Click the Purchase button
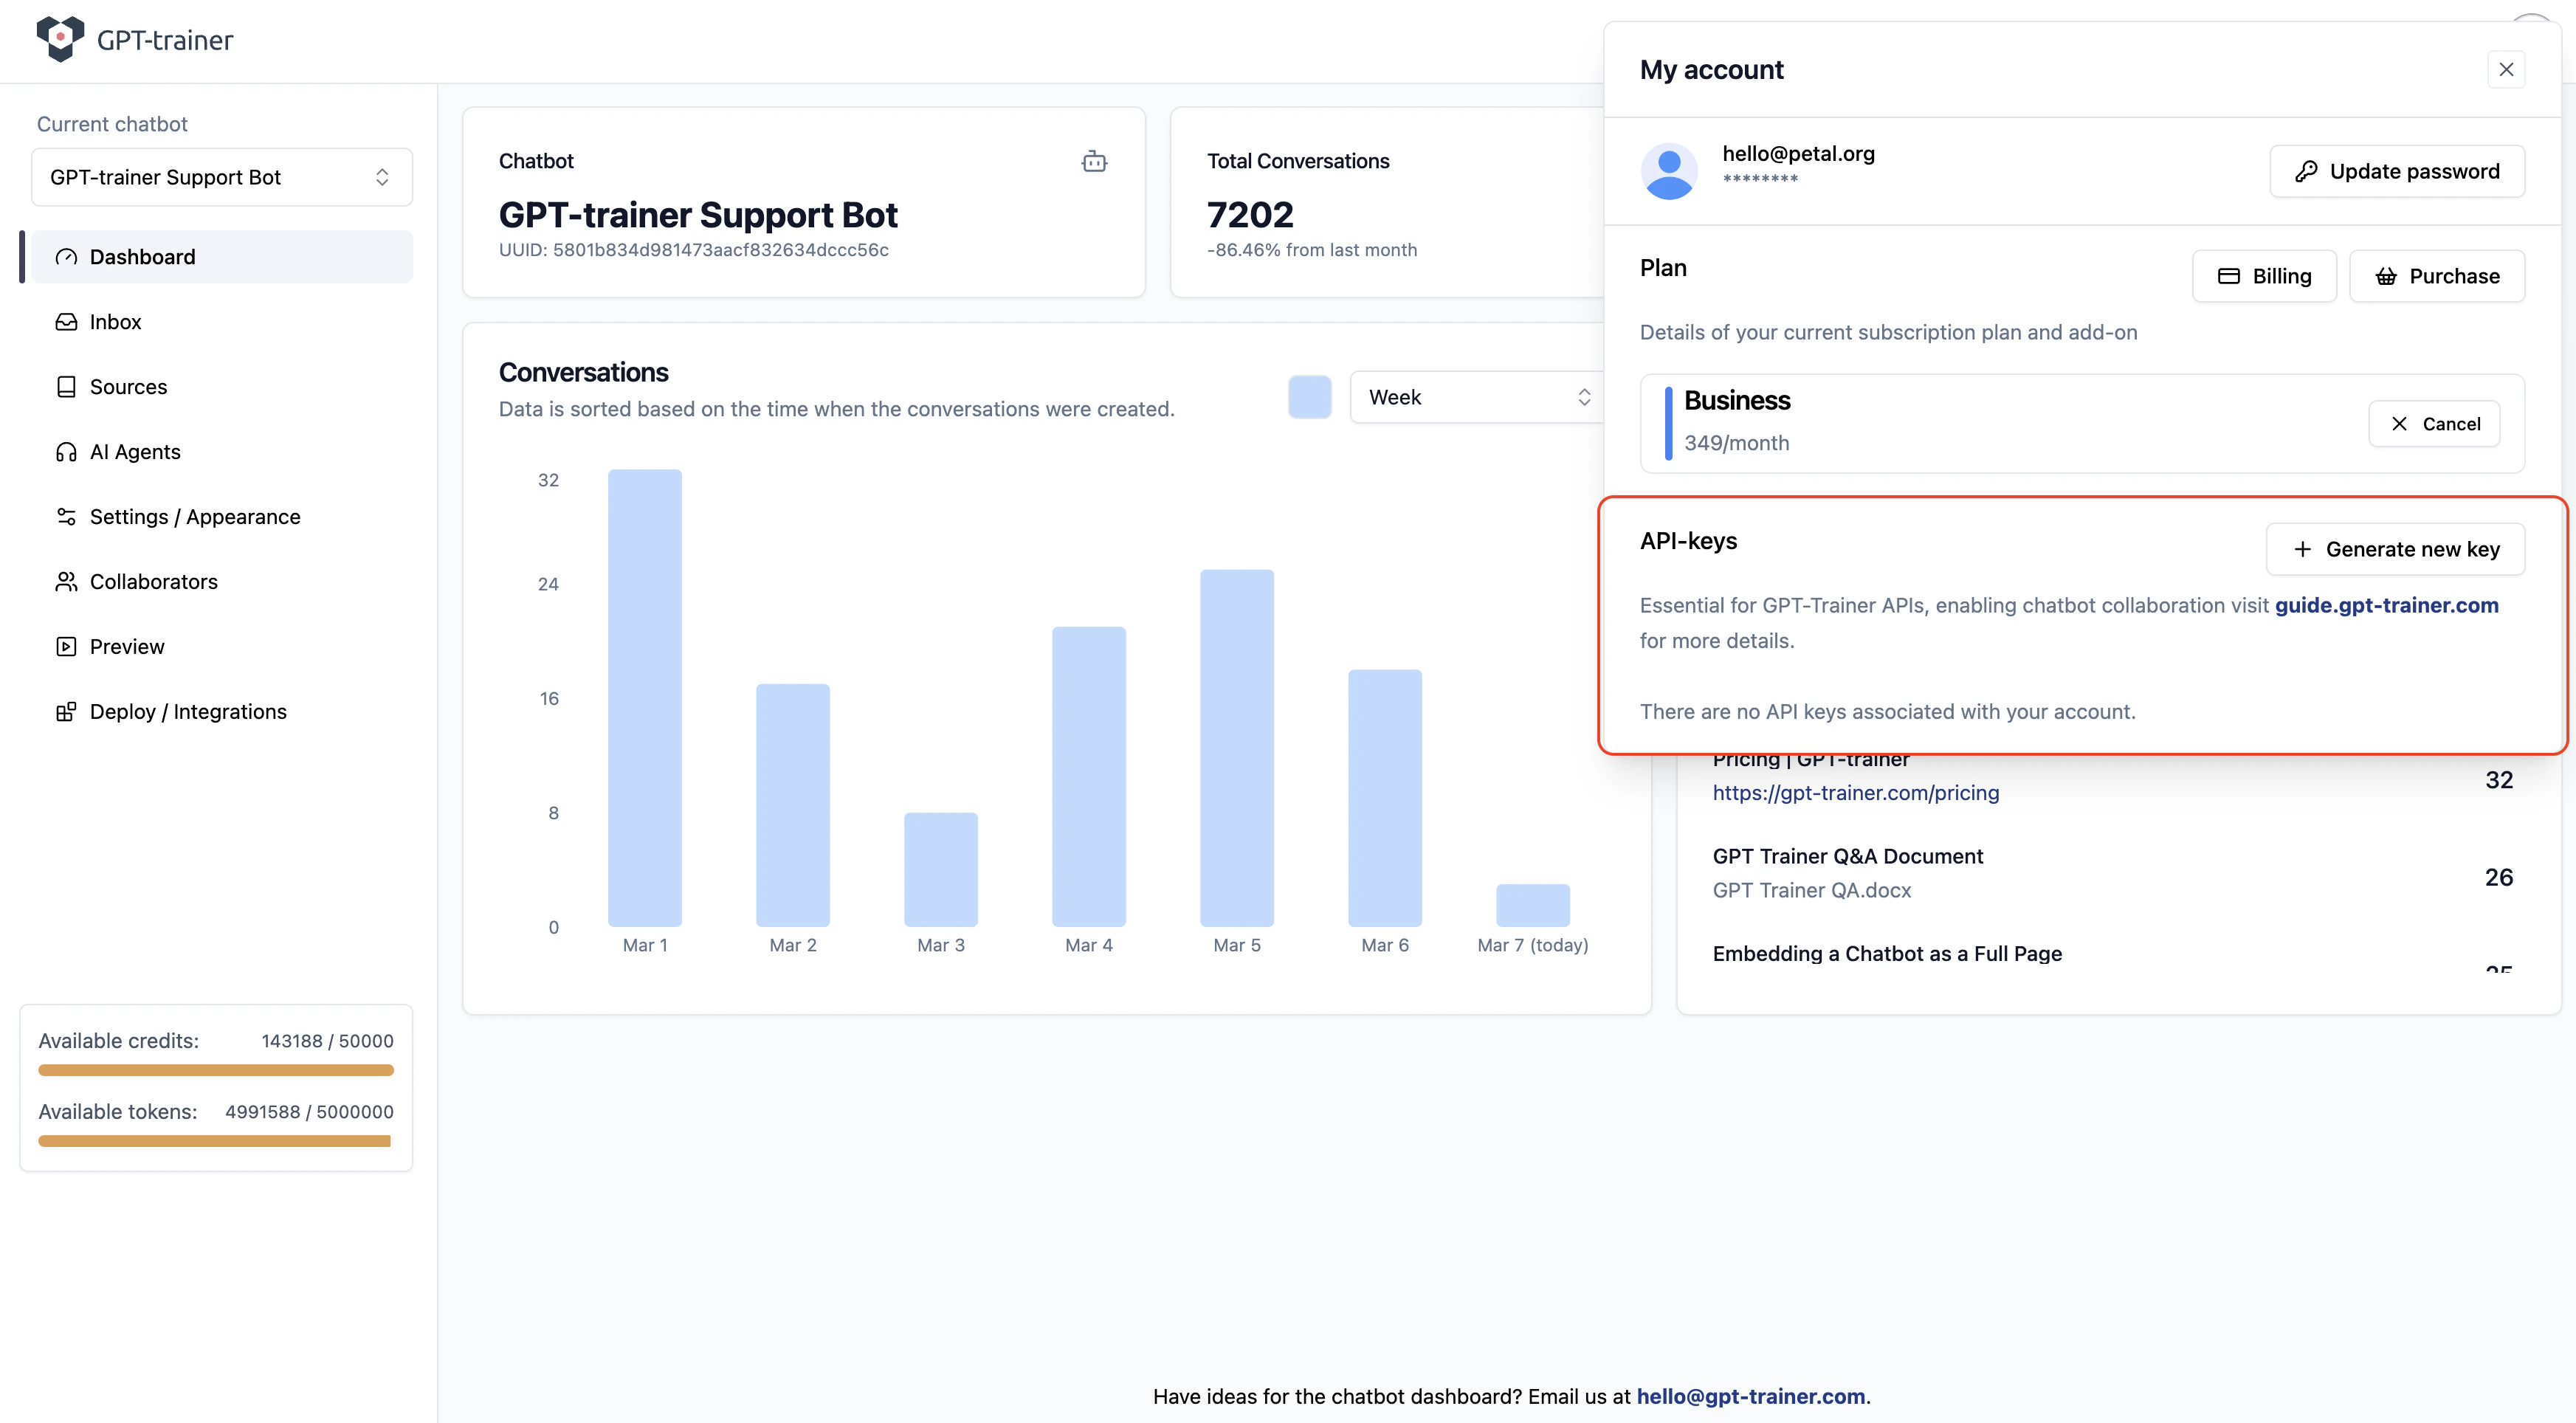 pos(2436,276)
